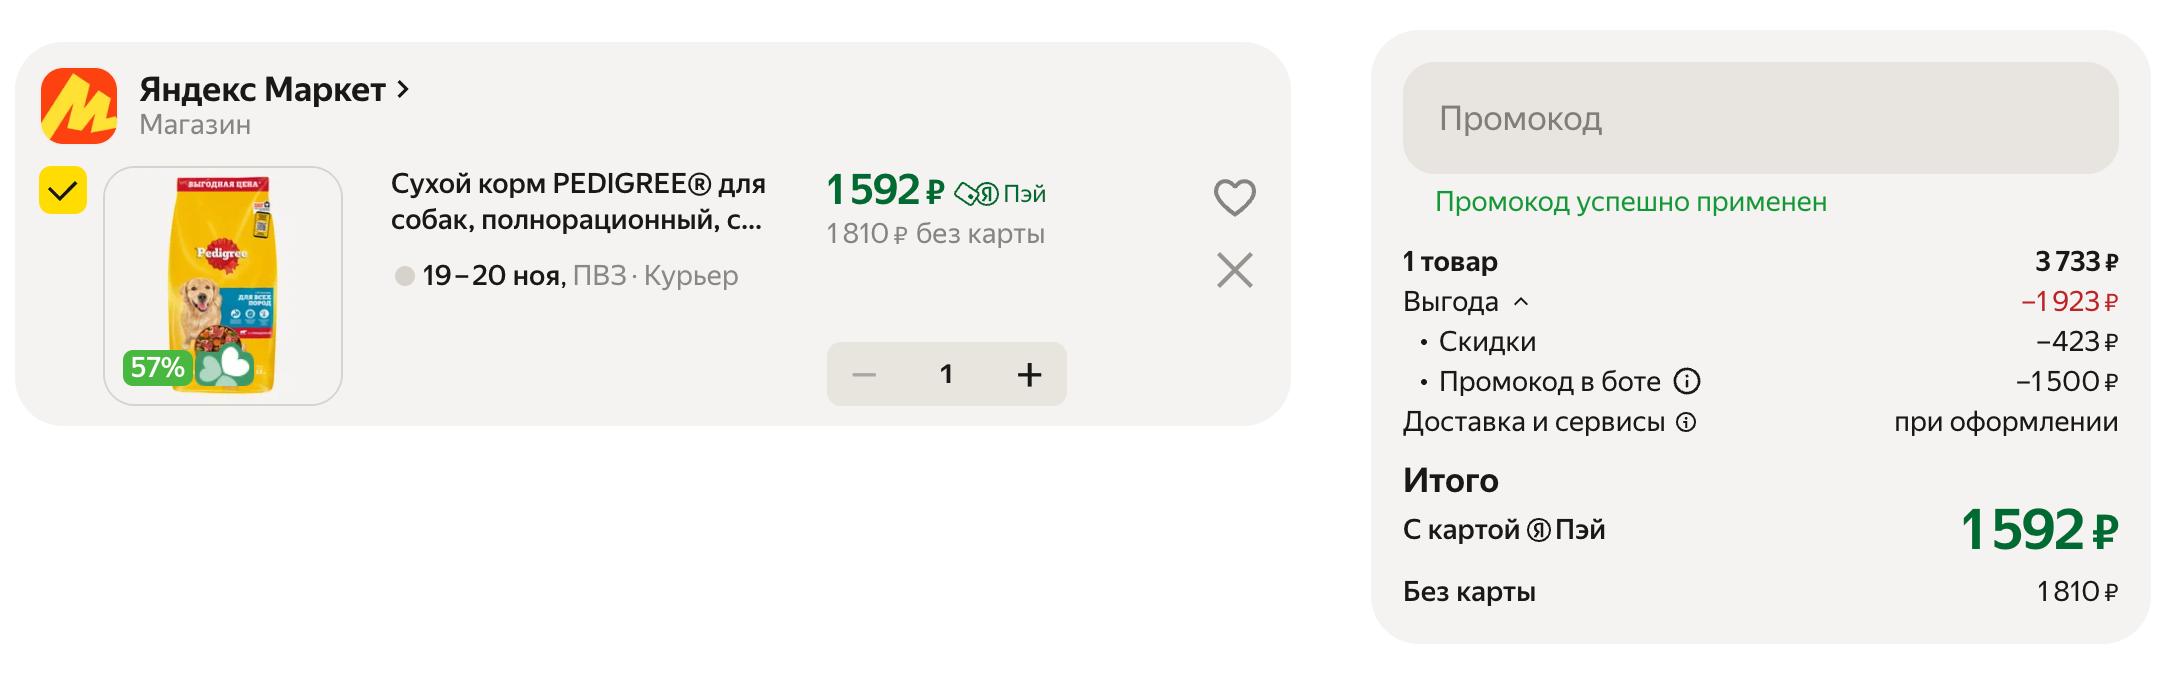The height and width of the screenshot is (680, 2180).
Task: Click the quantity value 1
Action: point(946,375)
